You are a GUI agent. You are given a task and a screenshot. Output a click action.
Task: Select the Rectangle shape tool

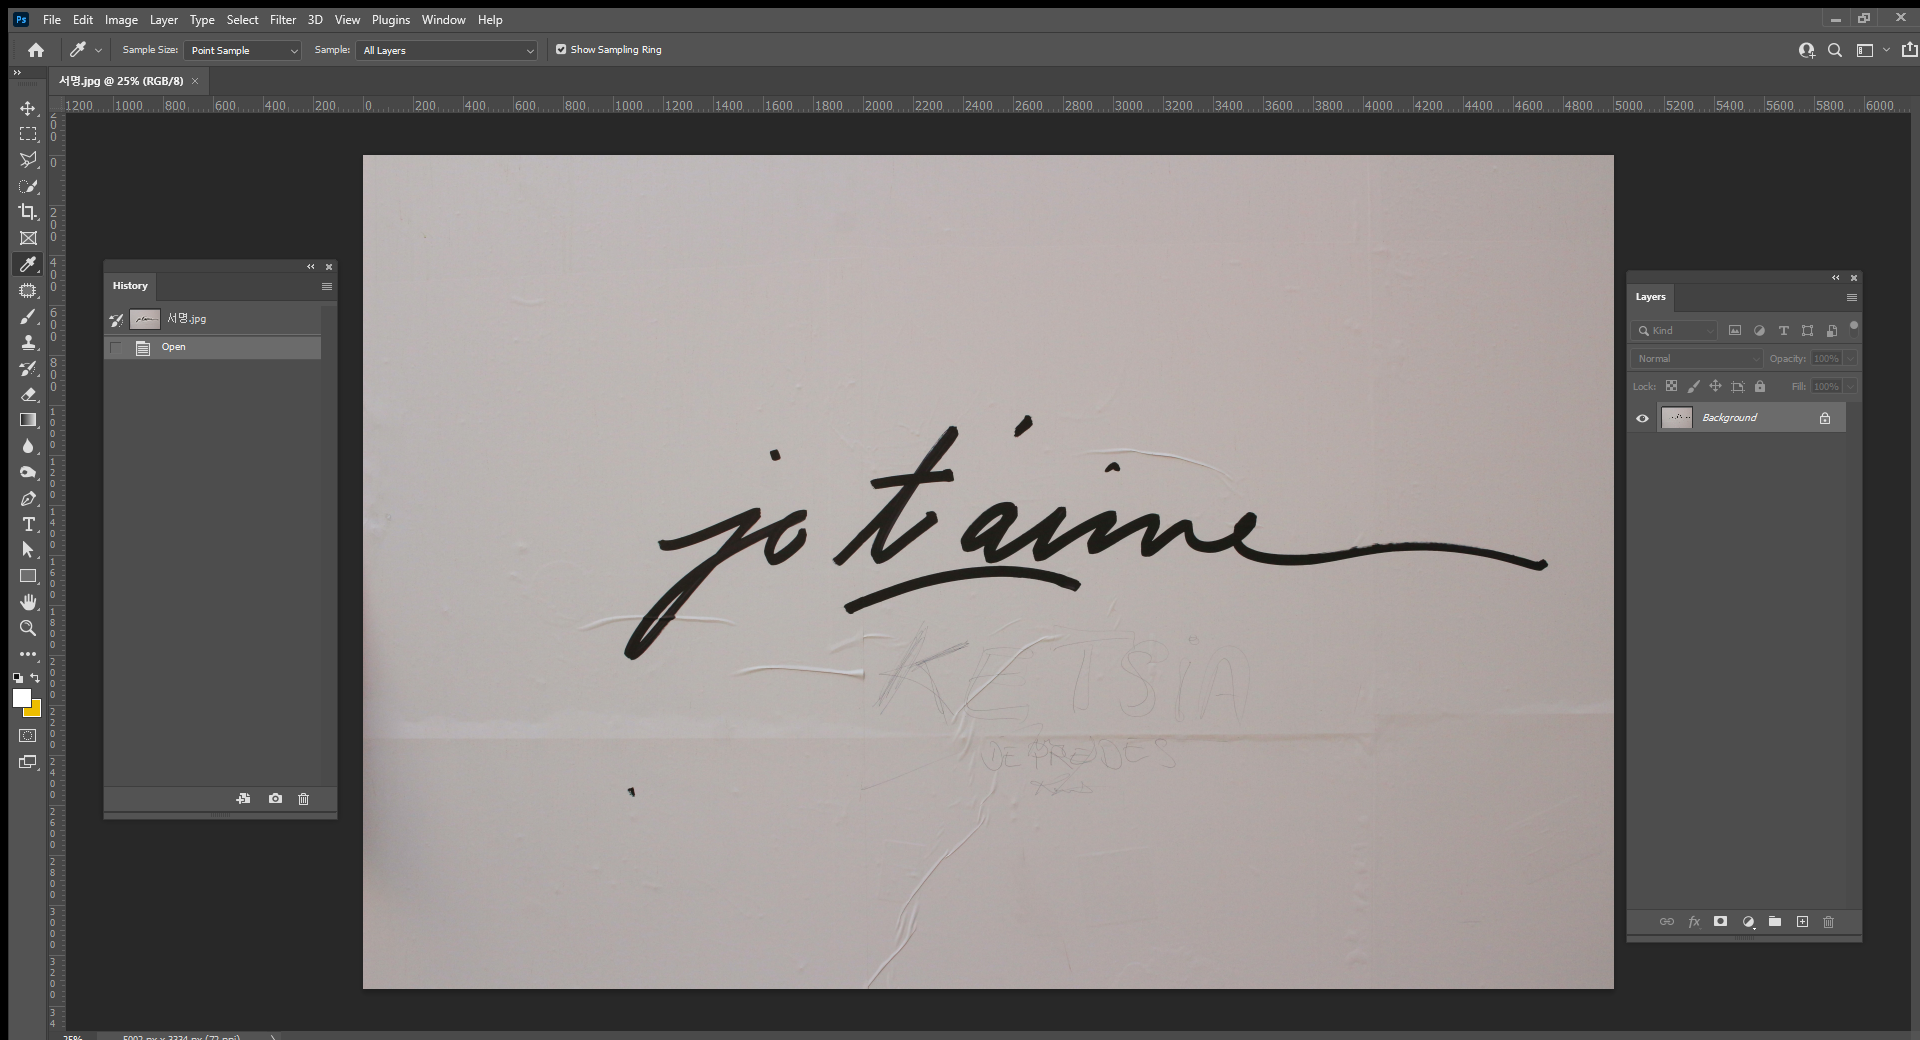coord(28,576)
